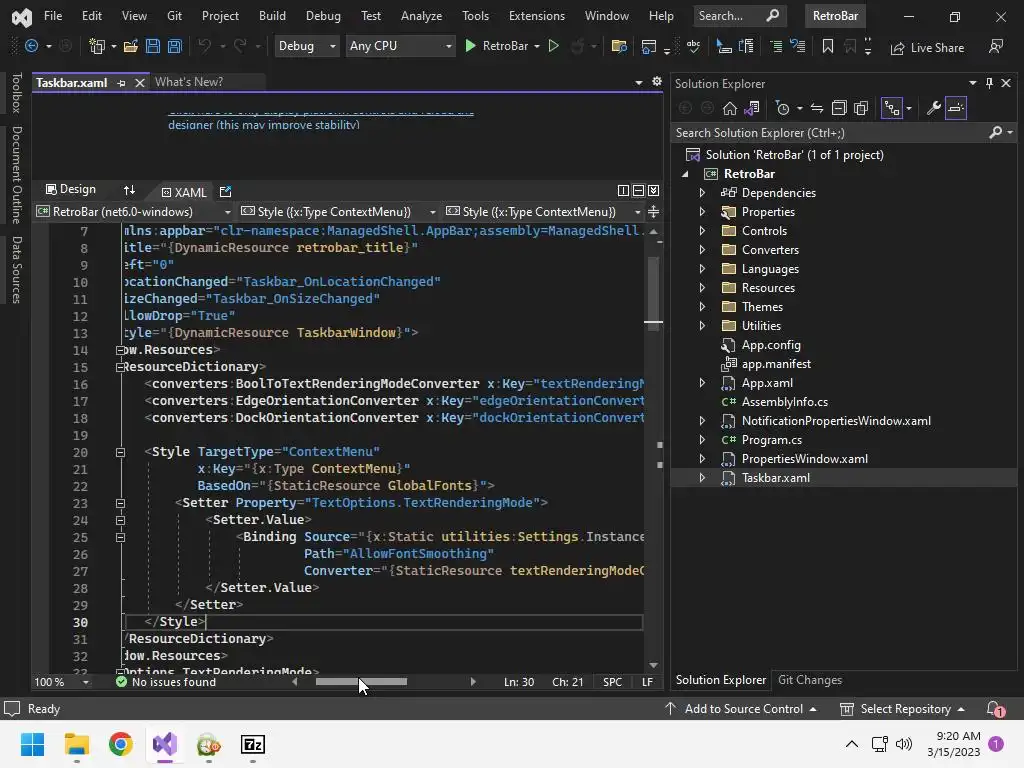Expand the Controls folder
Image resolution: width=1024 pixels, height=768 pixels.
tap(702, 231)
